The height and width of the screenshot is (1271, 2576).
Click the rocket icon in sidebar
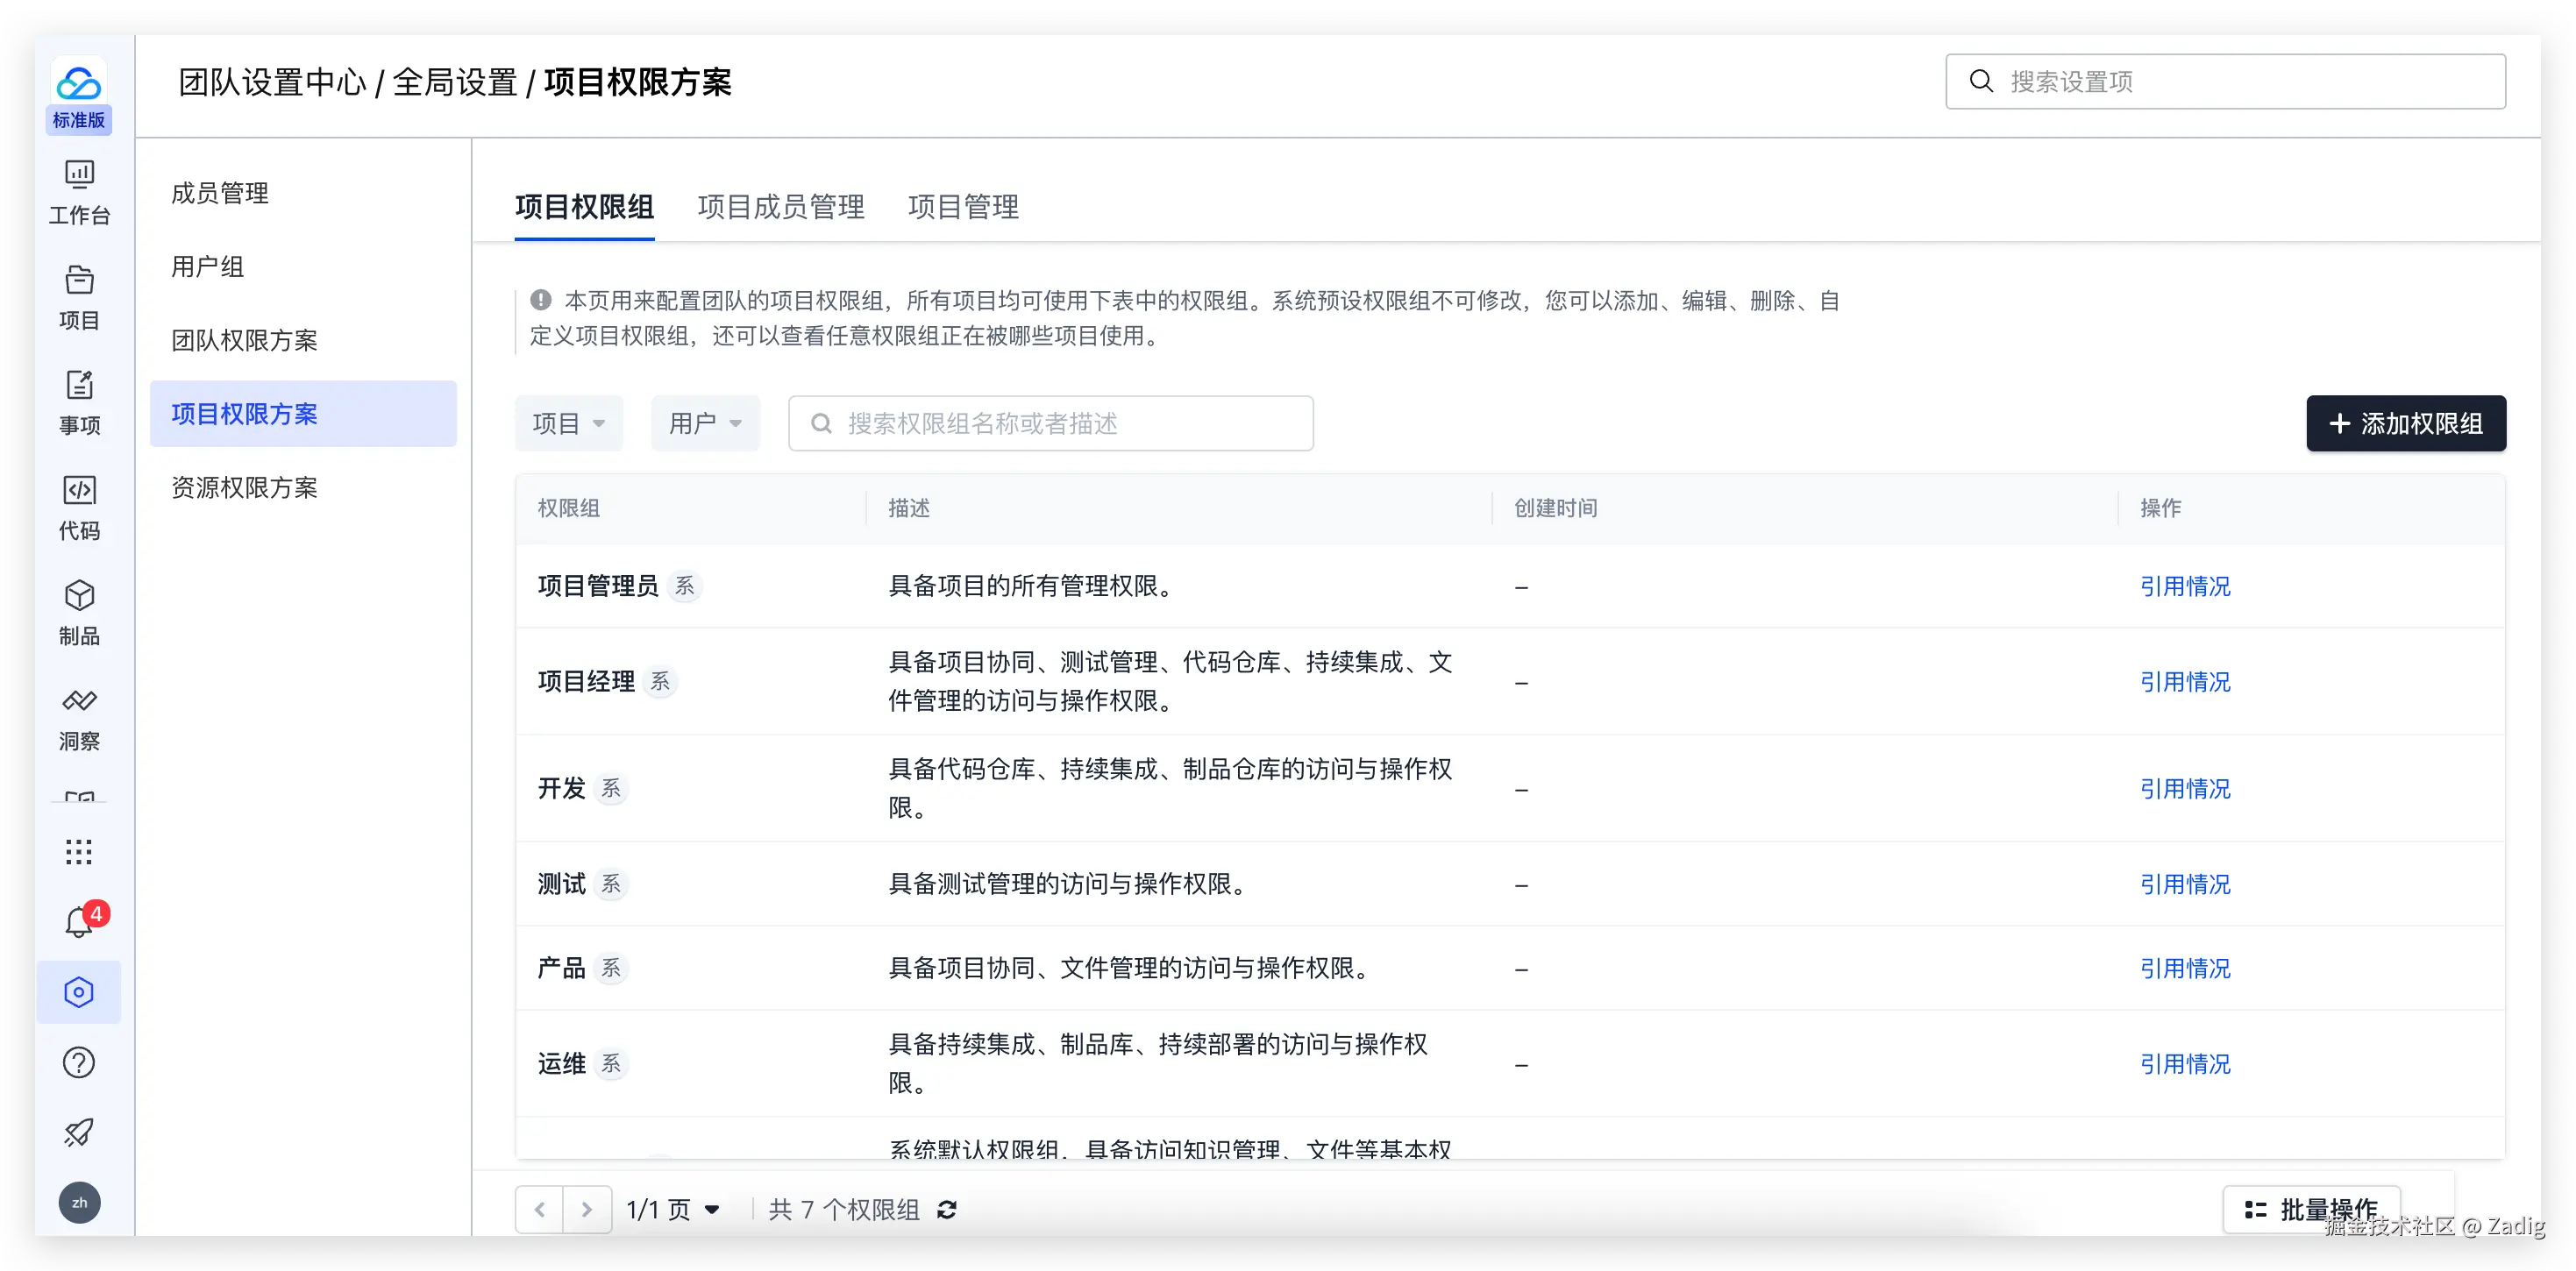coord(79,1132)
